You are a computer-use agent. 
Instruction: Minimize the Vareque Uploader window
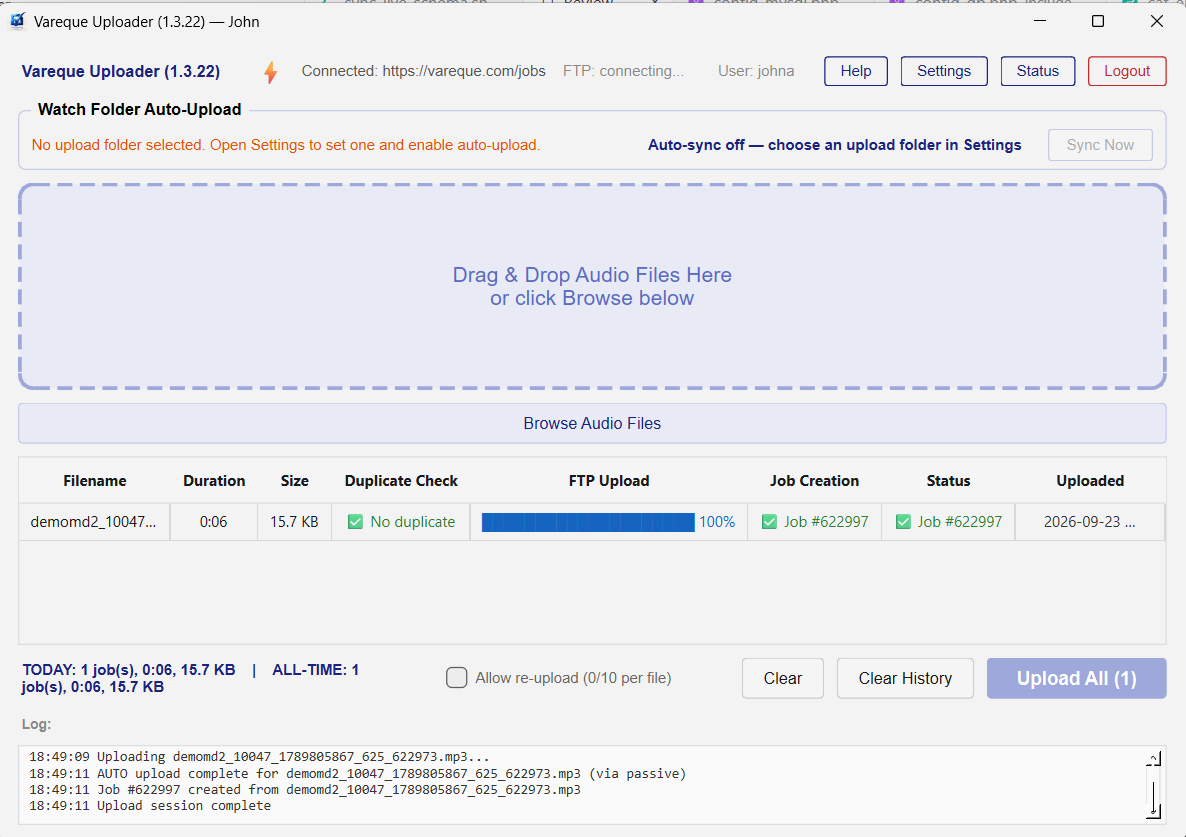(1040, 21)
